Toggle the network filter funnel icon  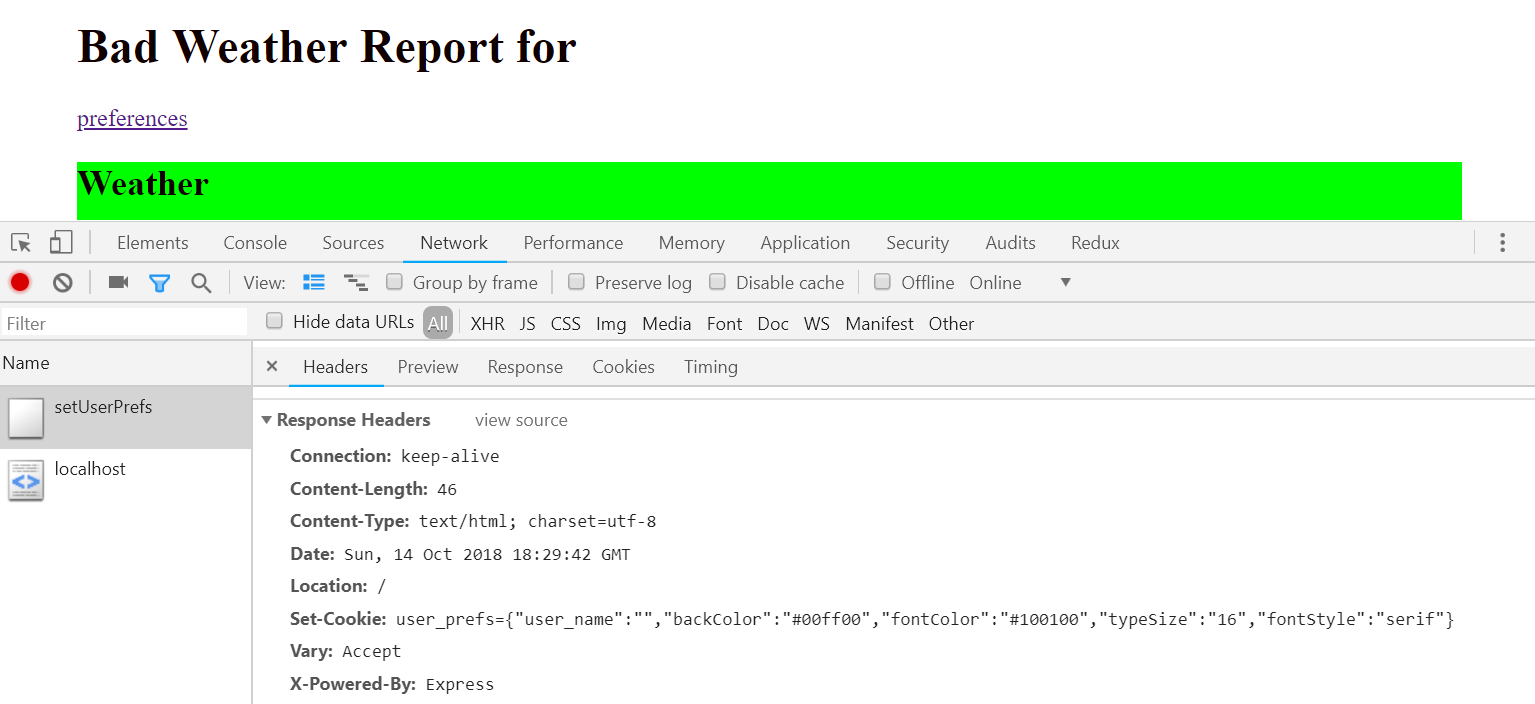(x=159, y=283)
